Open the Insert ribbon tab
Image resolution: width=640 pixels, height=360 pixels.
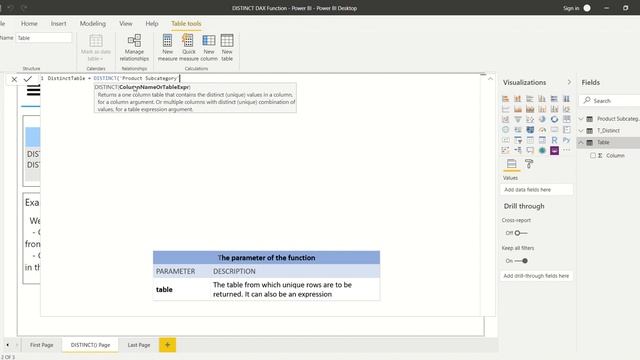[58, 24]
